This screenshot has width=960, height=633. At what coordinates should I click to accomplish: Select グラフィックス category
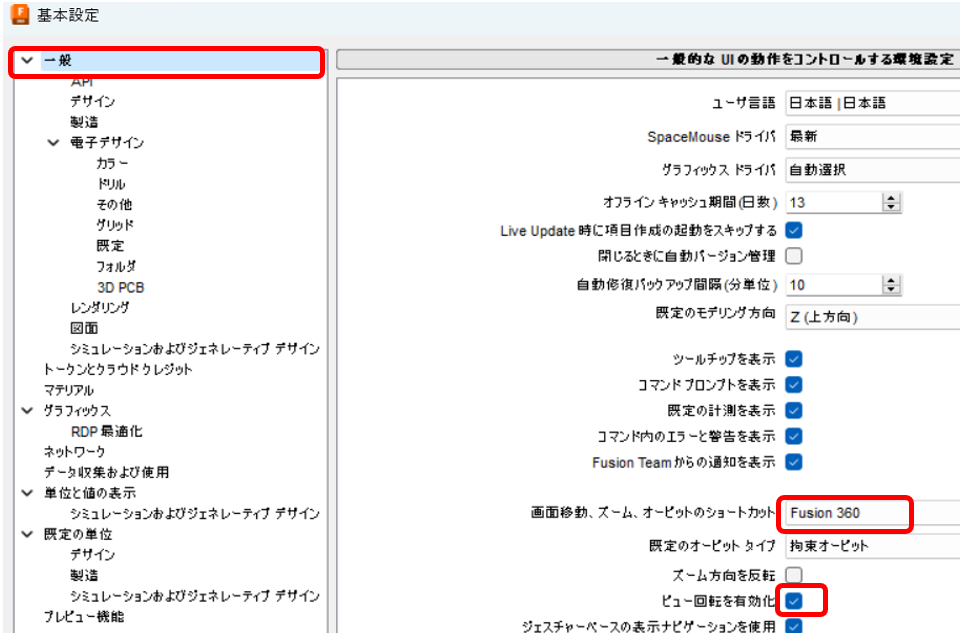pos(77,411)
